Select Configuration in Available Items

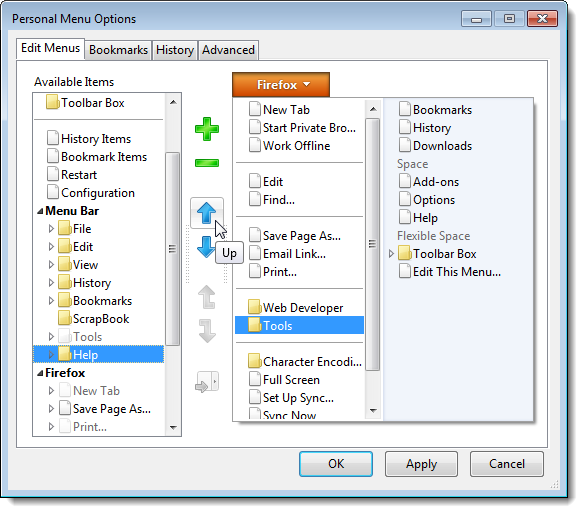tap(91, 193)
